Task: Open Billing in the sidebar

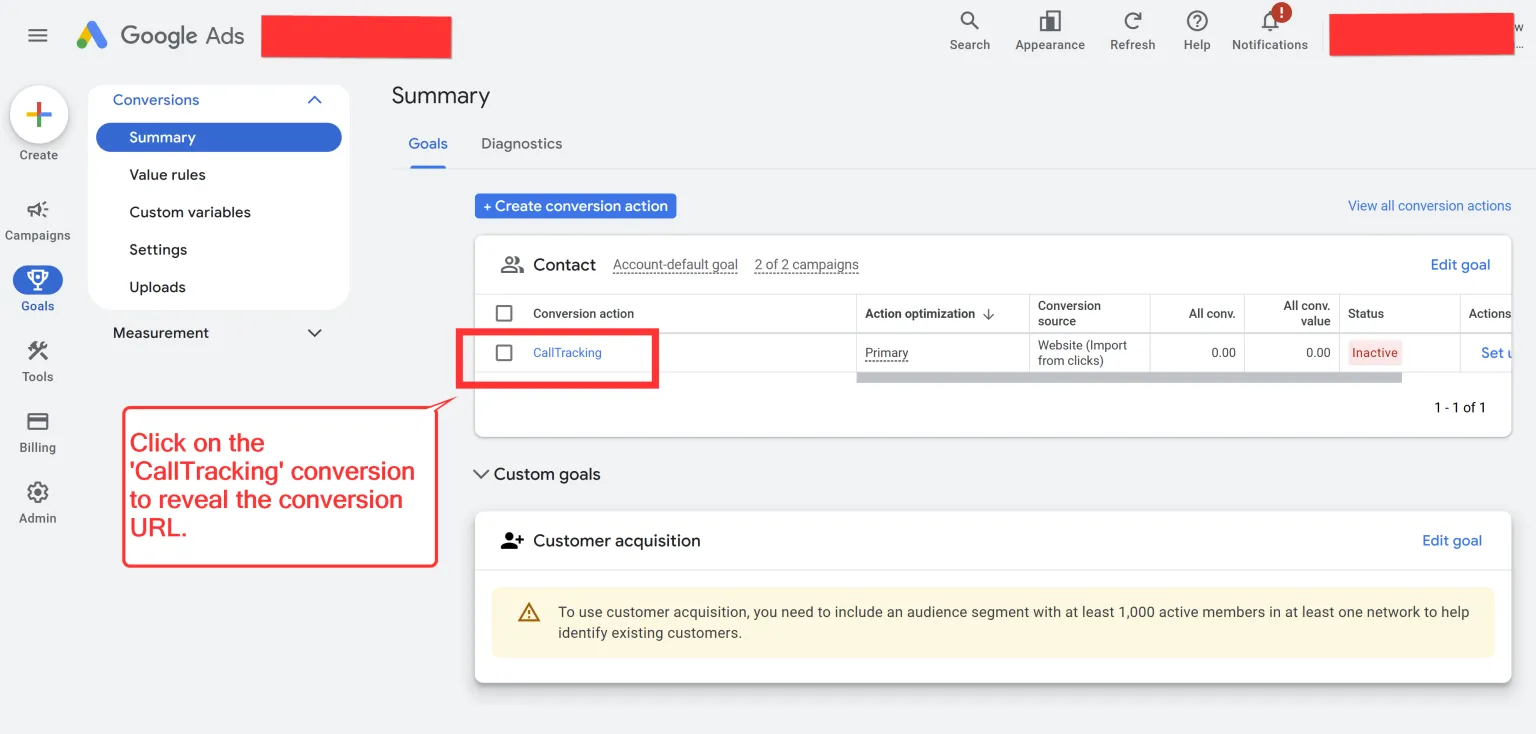Action: pyautogui.click(x=38, y=432)
